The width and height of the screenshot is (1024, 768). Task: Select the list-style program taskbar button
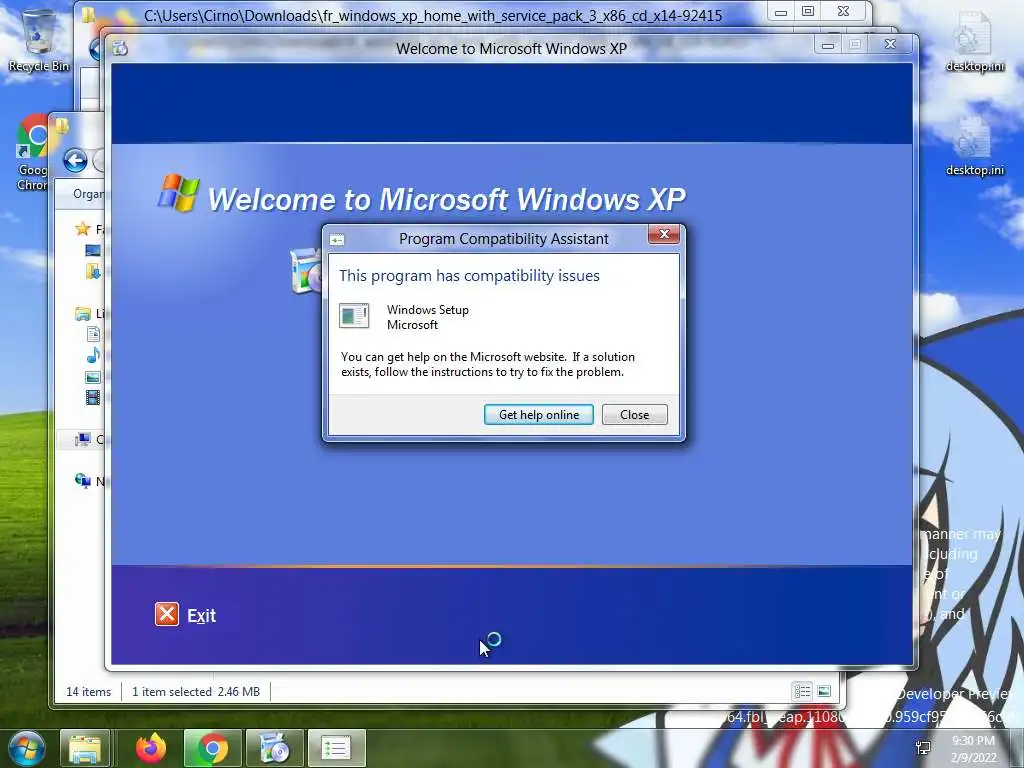coord(336,748)
